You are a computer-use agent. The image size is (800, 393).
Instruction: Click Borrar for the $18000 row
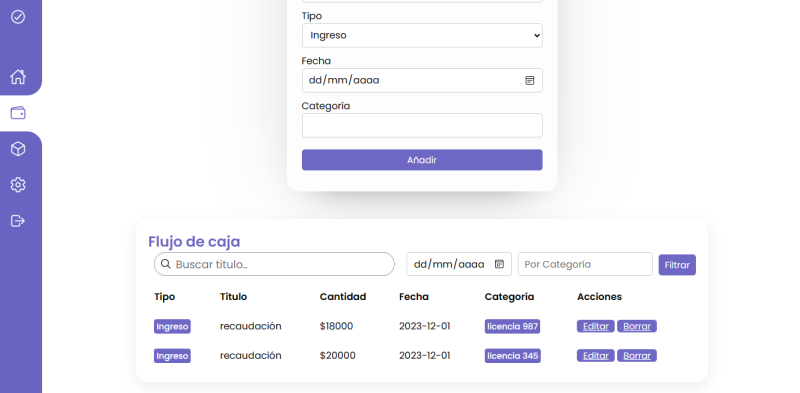[x=637, y=326]
